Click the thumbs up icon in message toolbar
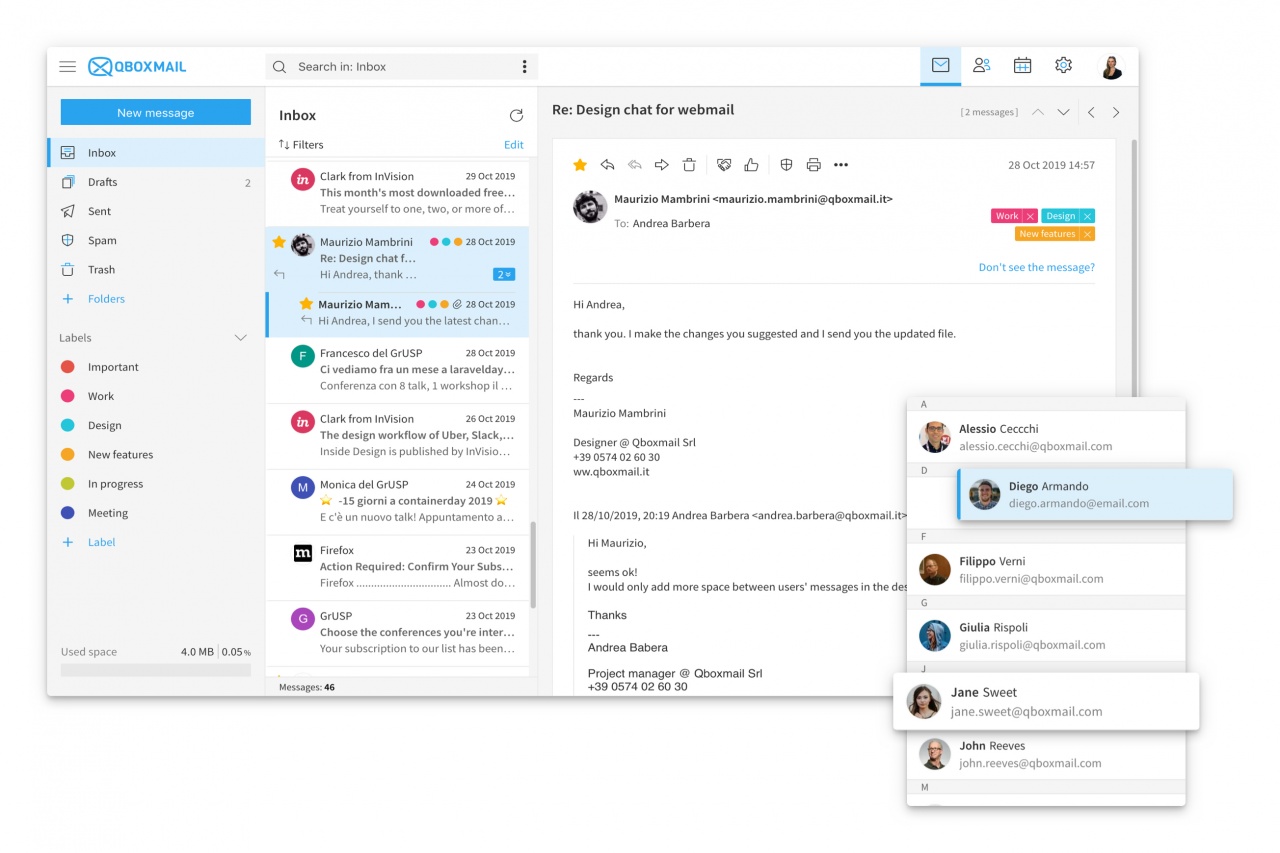 tap(751, 165)
